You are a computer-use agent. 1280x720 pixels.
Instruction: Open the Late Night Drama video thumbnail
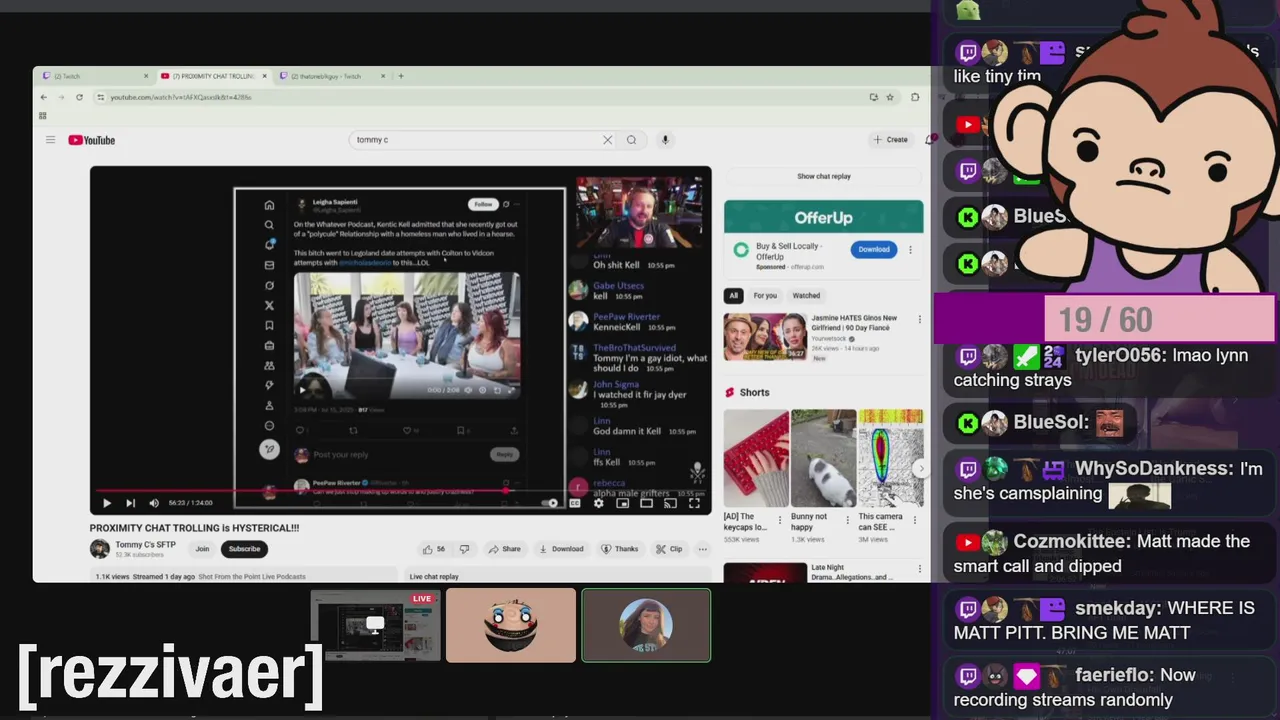pos(765,573)
